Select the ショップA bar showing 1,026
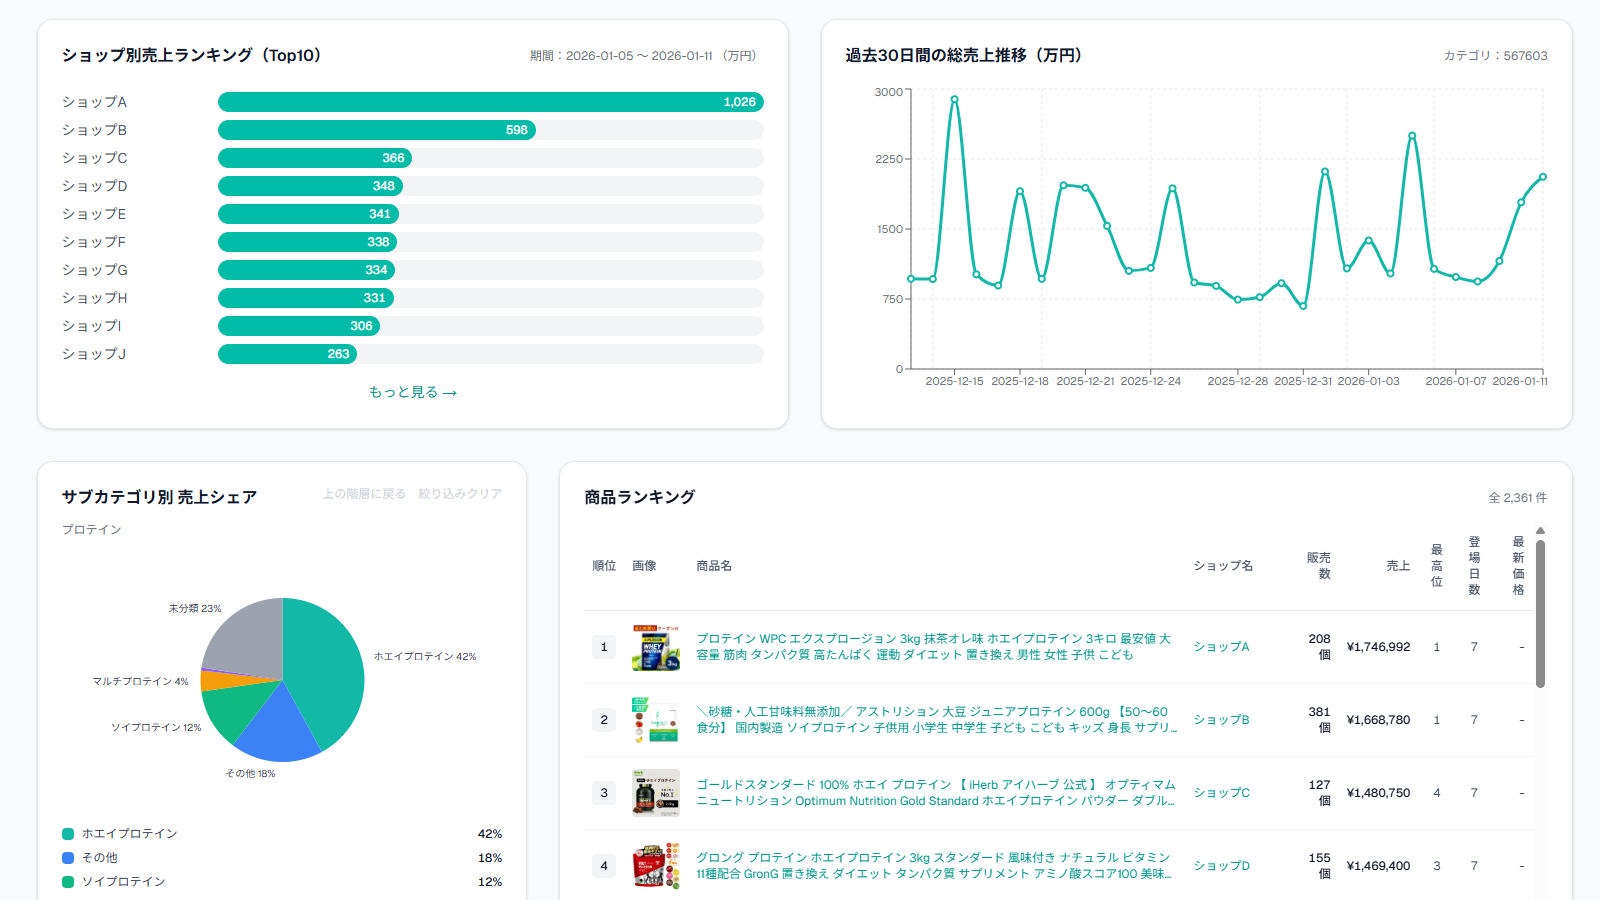 coord(490,102)
